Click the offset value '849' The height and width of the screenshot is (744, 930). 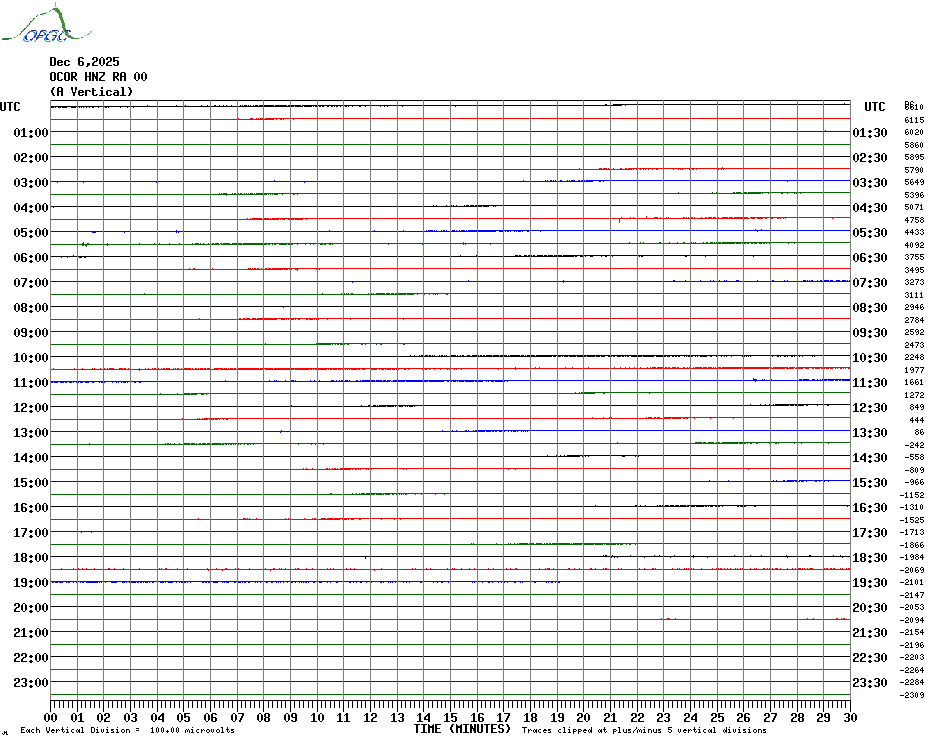(x=916, y=407)
